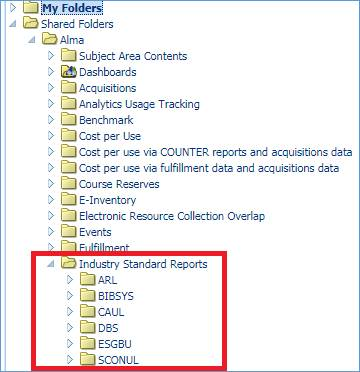Image resolution: width=360 pixels, height=372 pixels.
Task: Collapse the Industry Standard Reports node
Action: pyautogui.click(x=51, y=264)
